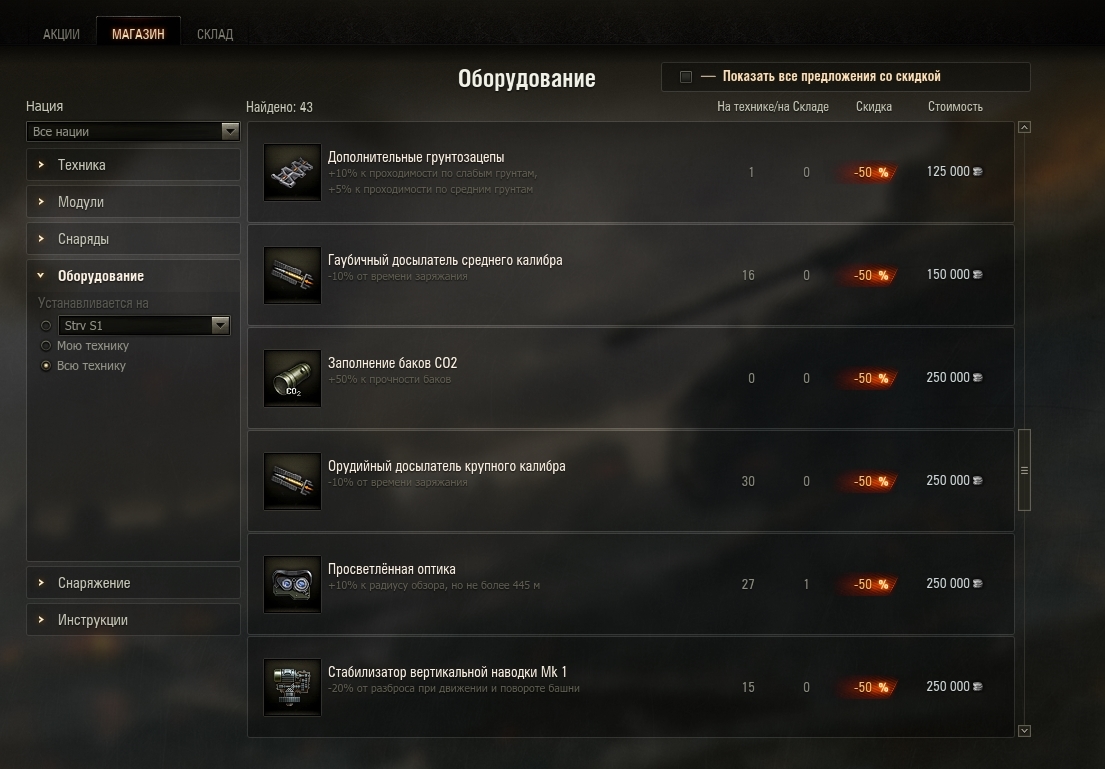Expand the Снаряды category
1105x769 pixels.
click(x=133, y=239)
